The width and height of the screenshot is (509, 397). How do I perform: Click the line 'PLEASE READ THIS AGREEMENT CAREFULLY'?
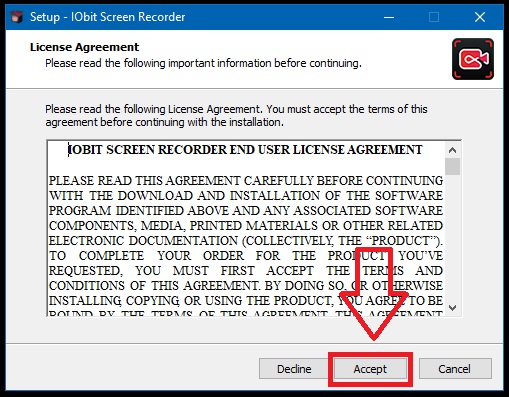[x=246, y=181]
